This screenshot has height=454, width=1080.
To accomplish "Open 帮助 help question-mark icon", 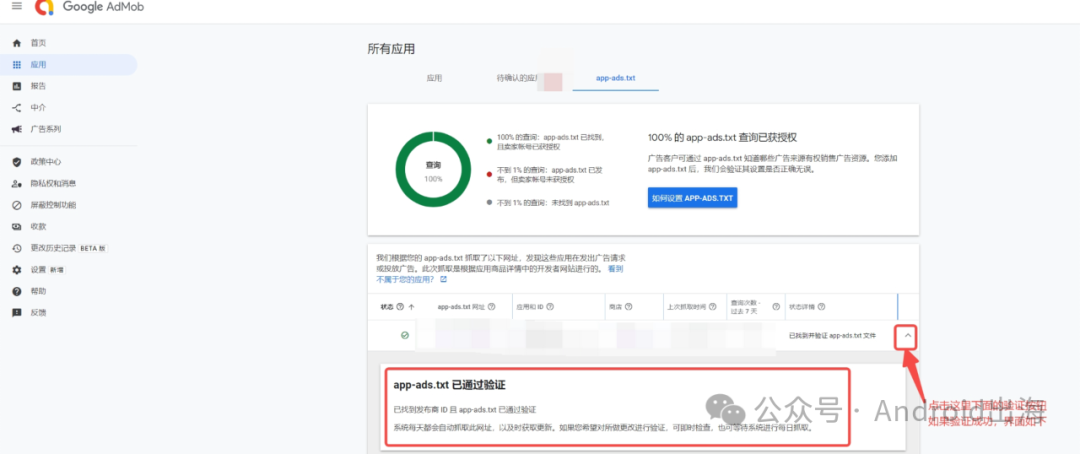I will click(17, 291).
